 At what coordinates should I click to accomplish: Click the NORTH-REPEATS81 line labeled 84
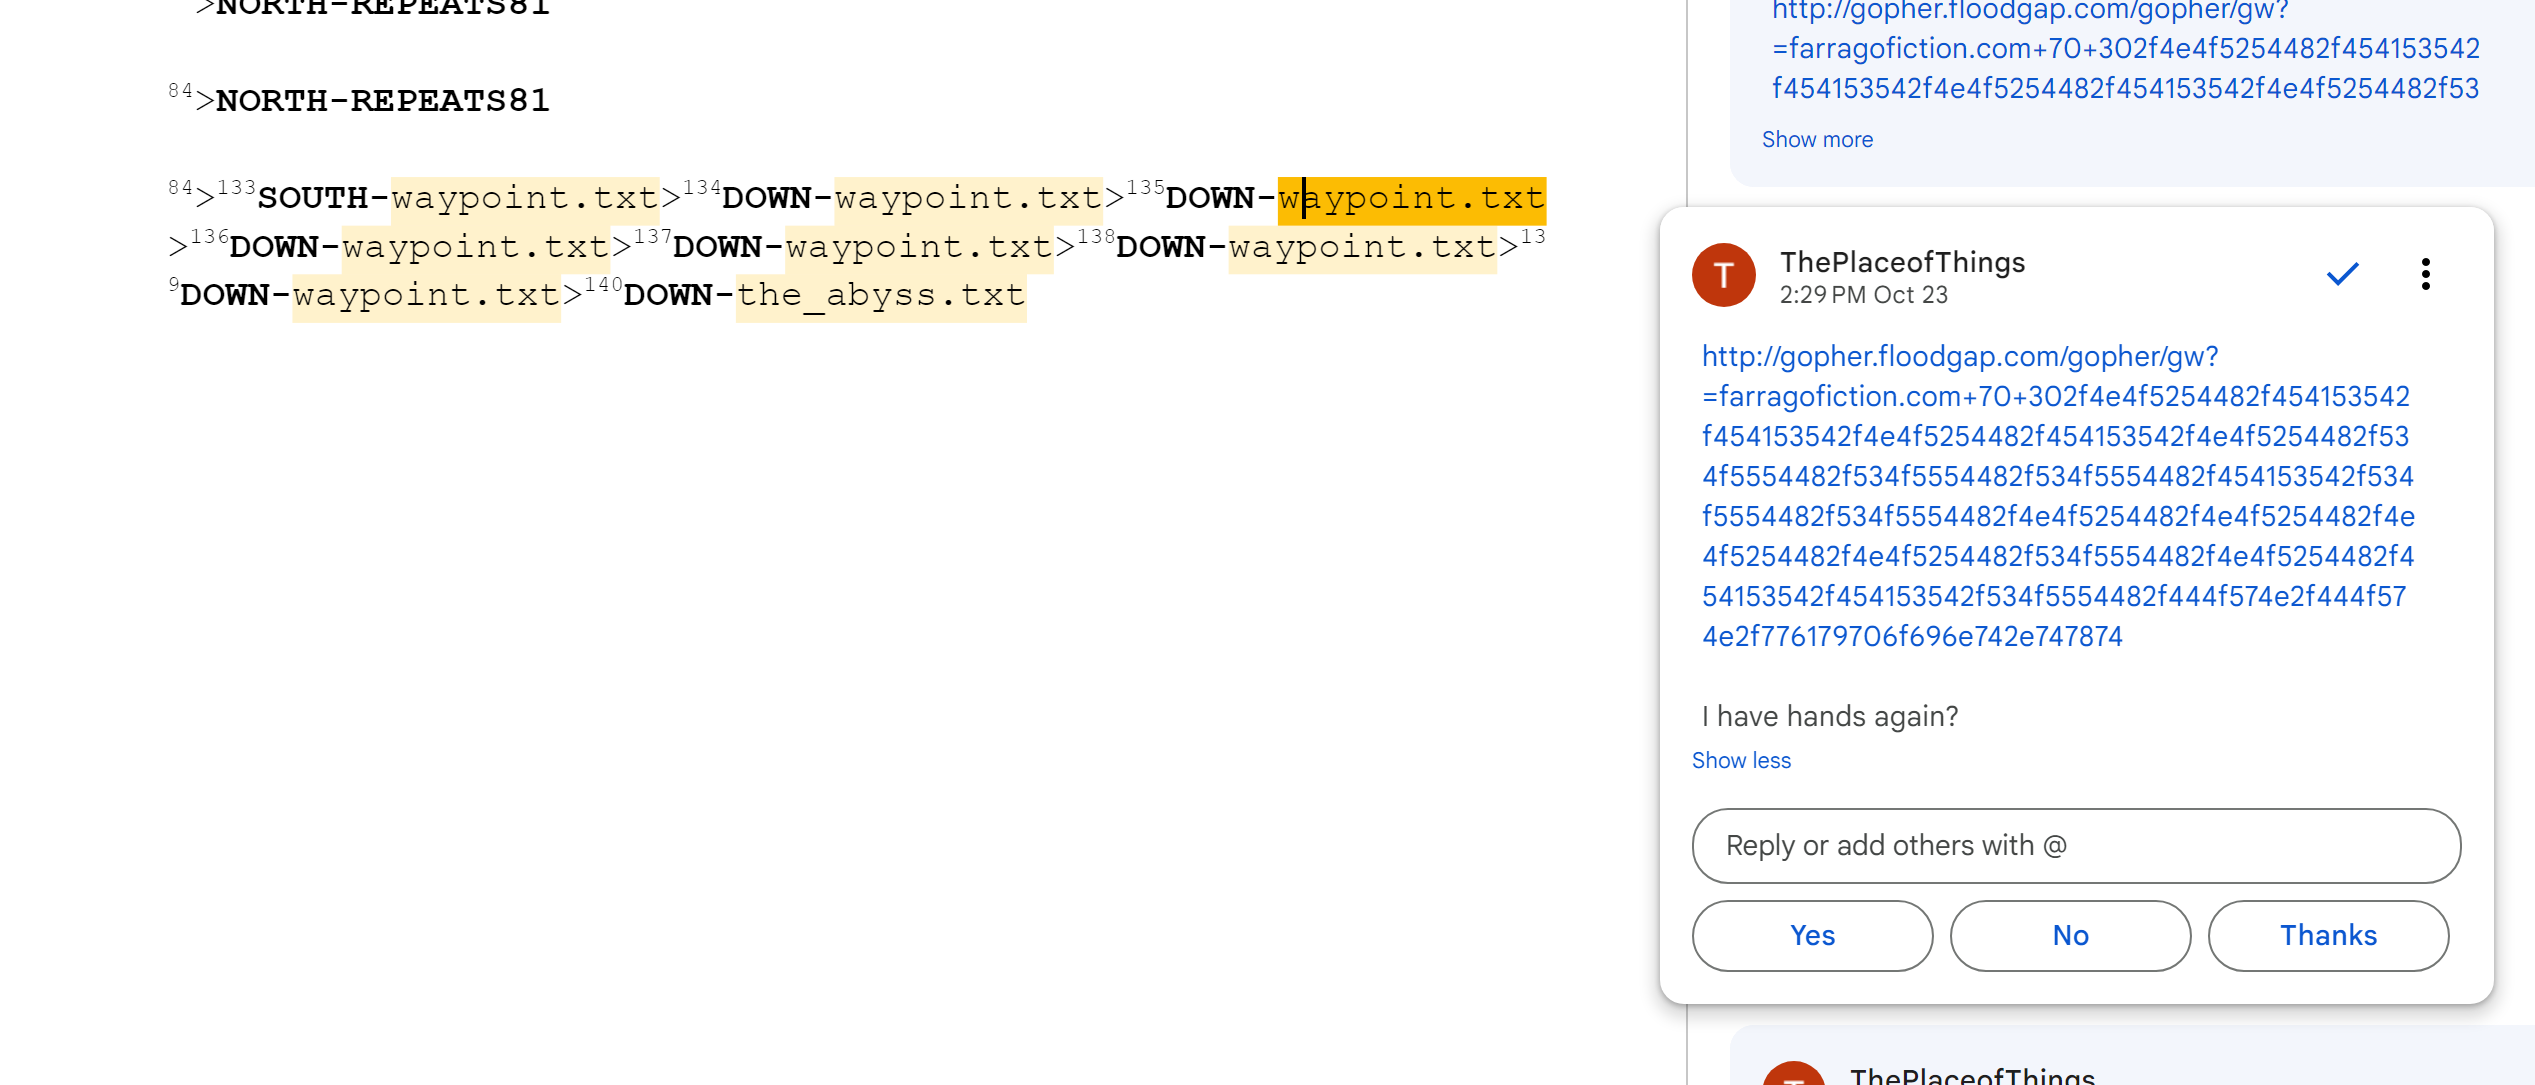pyautogui.click(x=382, y=101)
